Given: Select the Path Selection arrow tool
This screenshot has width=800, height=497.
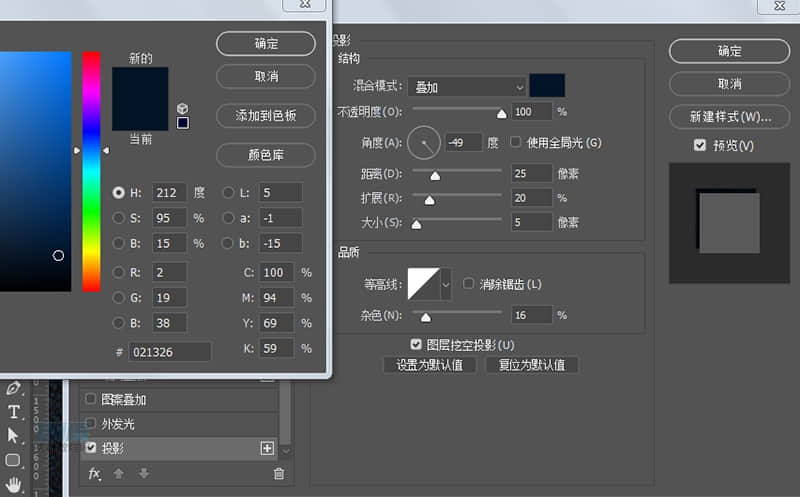Looking at the screenshot, I should (13, 435).
